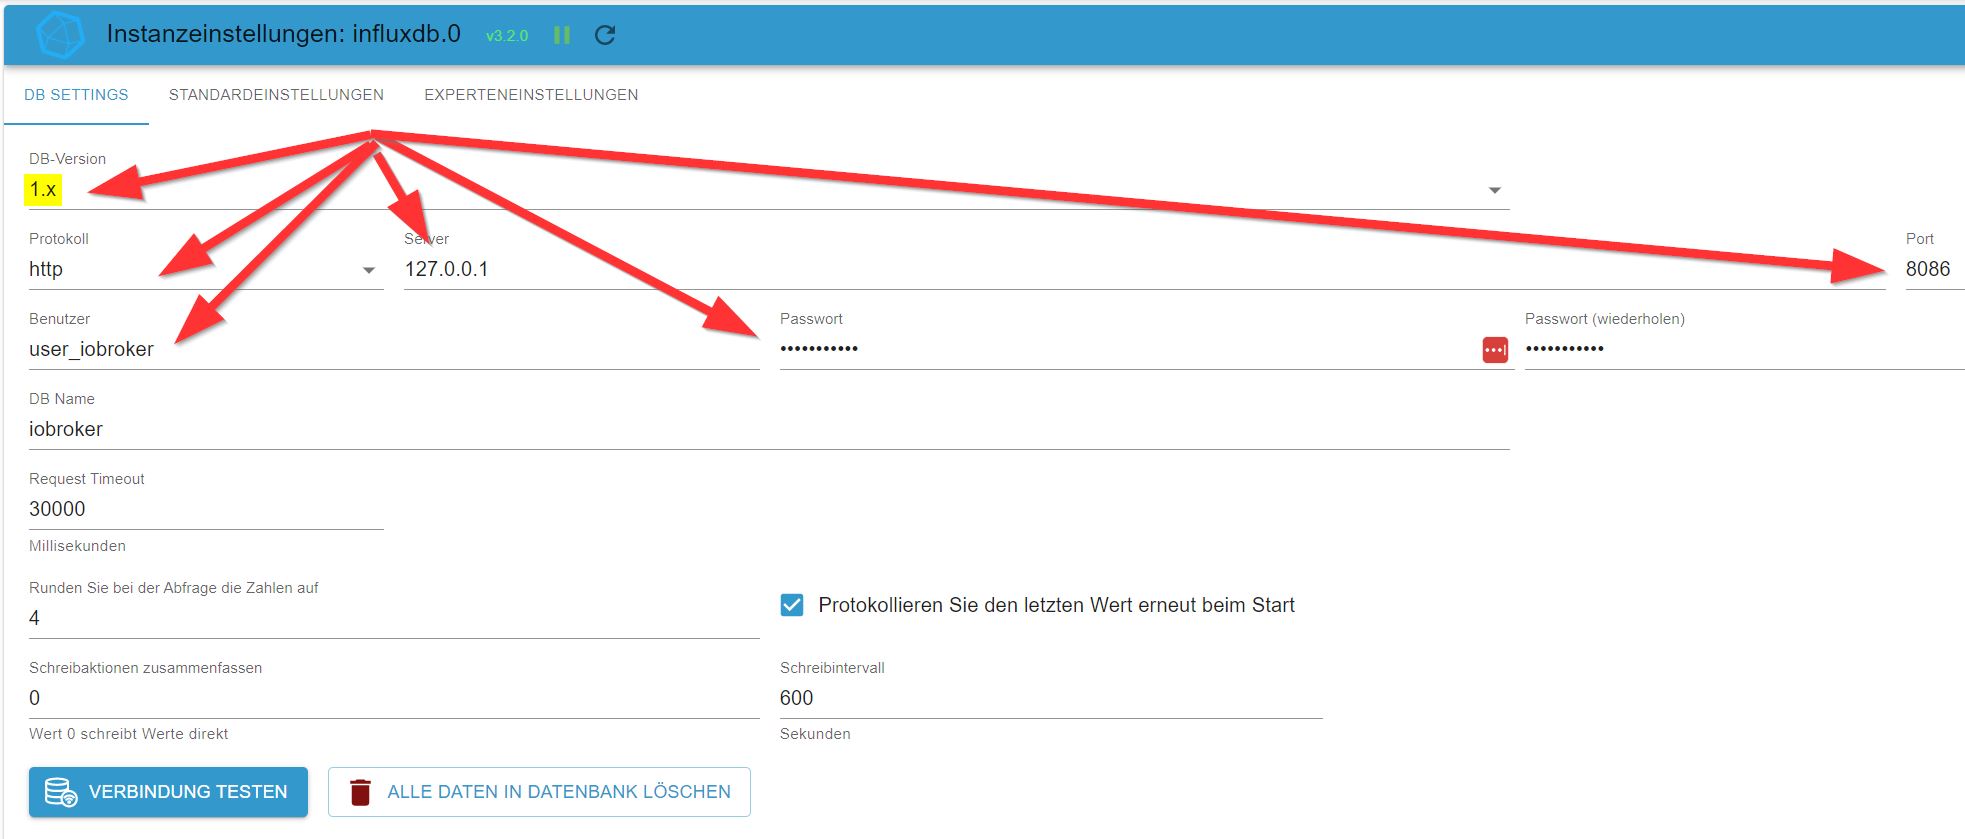Click the hint 'Wert 0 schreibt Werte direkt'
Viewport: 1965px width, 839px height.
tap(128, 734)
